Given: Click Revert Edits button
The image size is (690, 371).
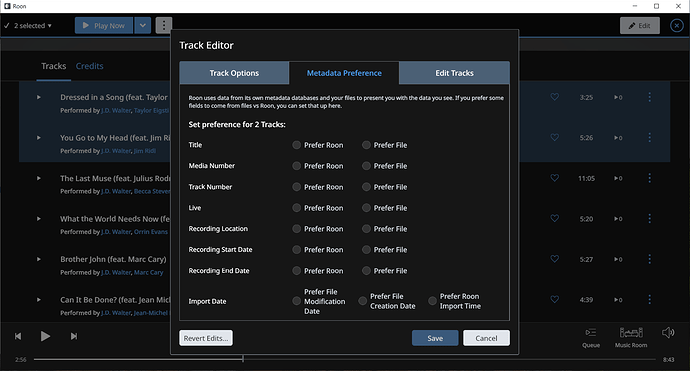Looking at the screenshot, I should coord(206,338).
